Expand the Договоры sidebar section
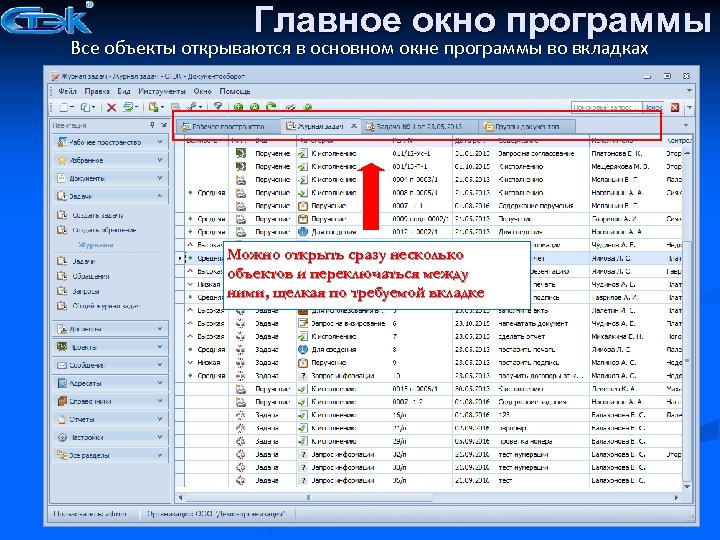720x540 pixels. tap(160, 329)
